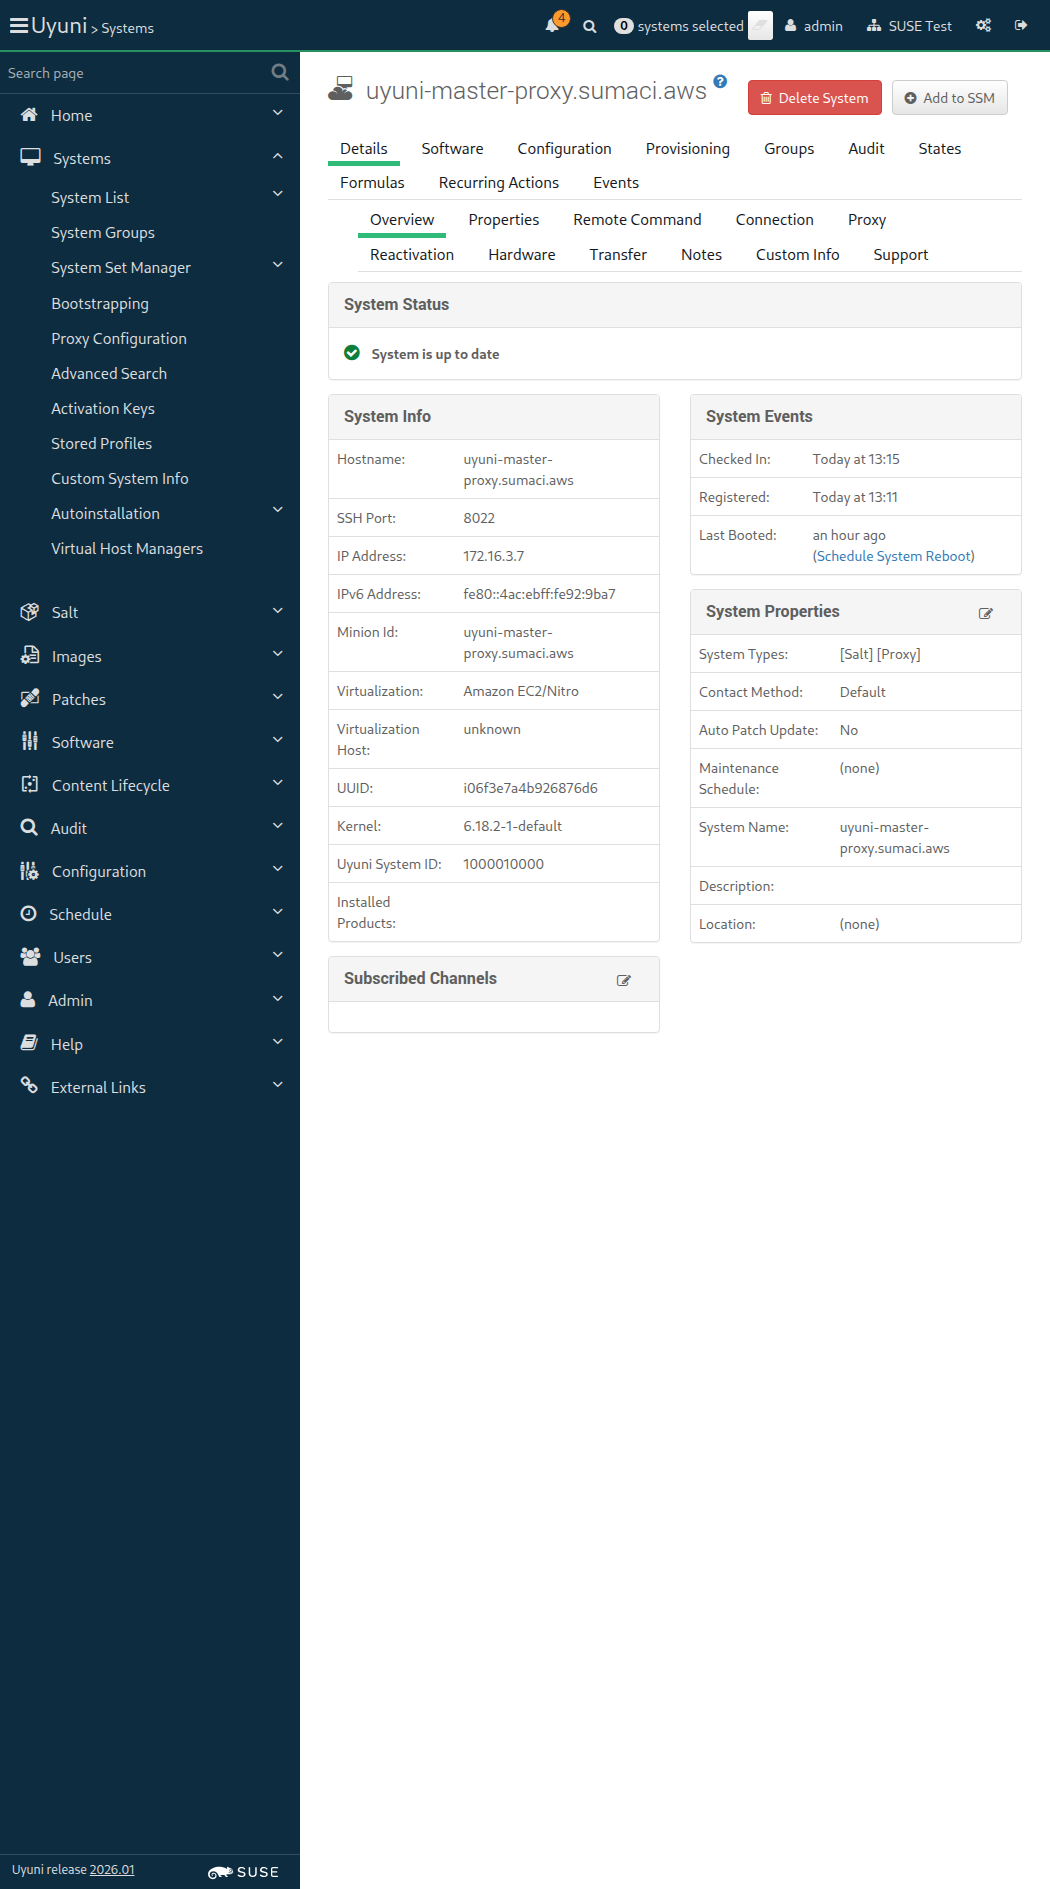Collapse the Systems menu section
Screen dimensions: 1050x1889
(277, 157)
